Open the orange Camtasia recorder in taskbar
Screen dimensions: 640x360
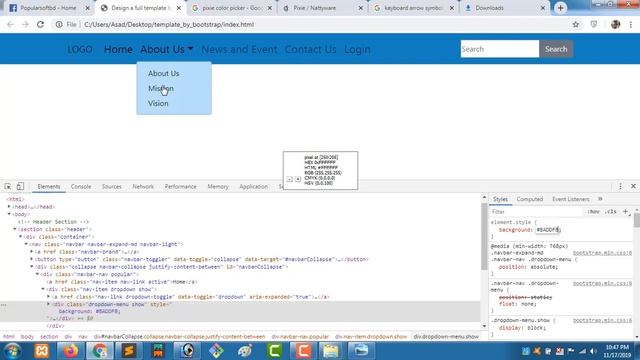pyautogui.click(x=303, y=351)
